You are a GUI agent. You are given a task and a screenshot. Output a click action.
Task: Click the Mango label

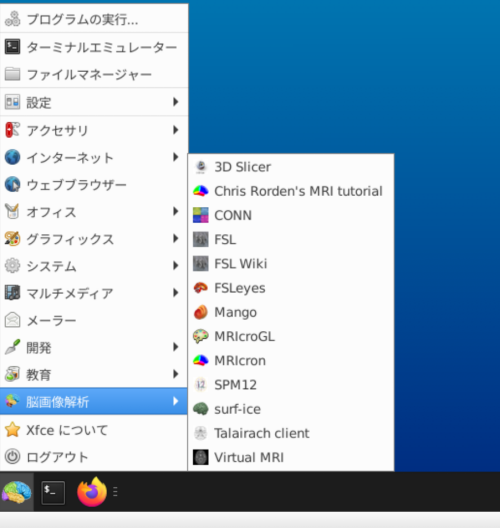coord(235,312)
